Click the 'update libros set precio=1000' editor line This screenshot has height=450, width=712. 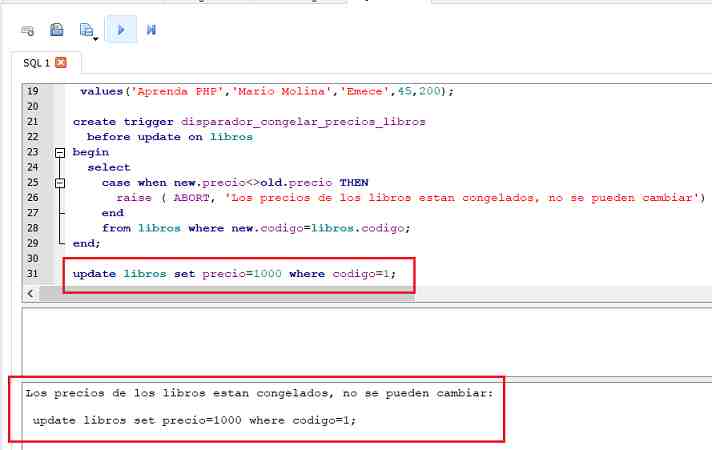[x=234, y=274]
